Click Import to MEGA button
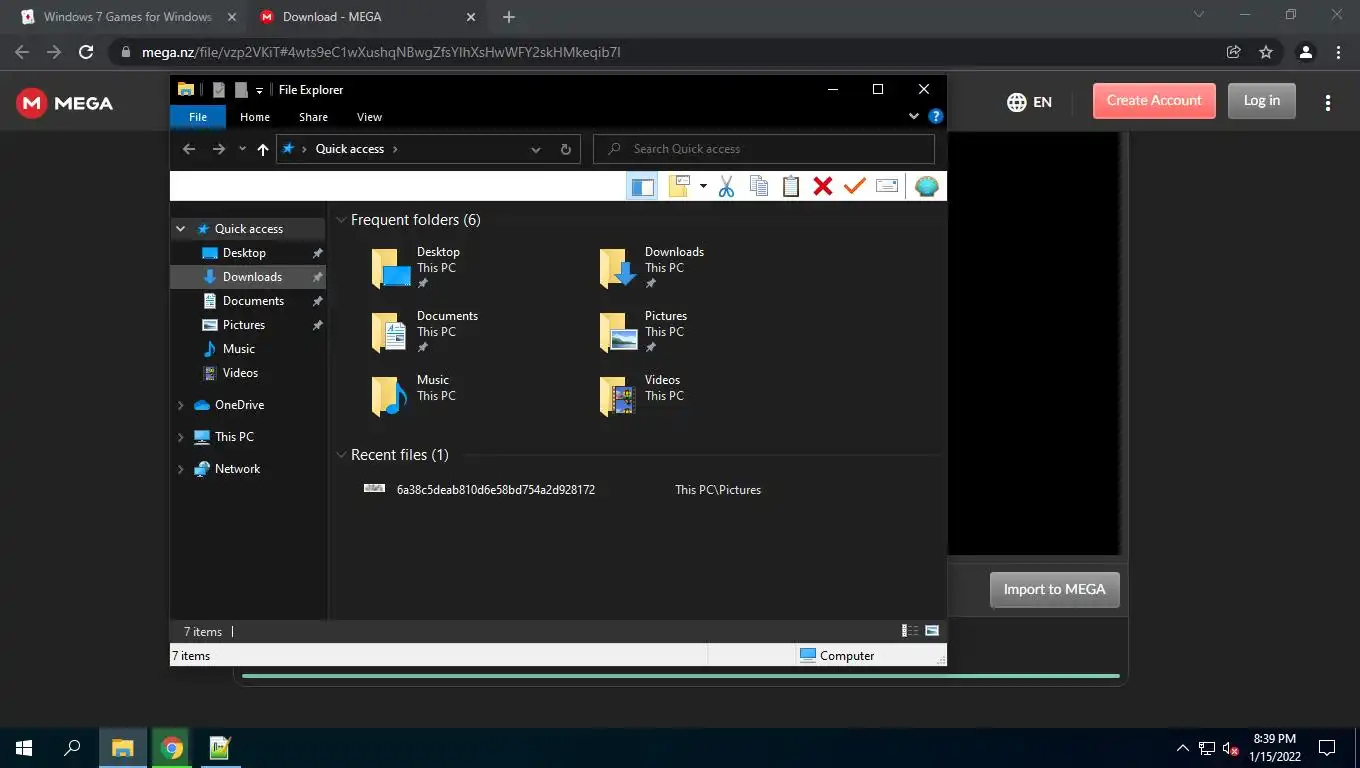The height and width of the screenshot is (768, 1360). pyautogui.click(x=1054, y=589)
